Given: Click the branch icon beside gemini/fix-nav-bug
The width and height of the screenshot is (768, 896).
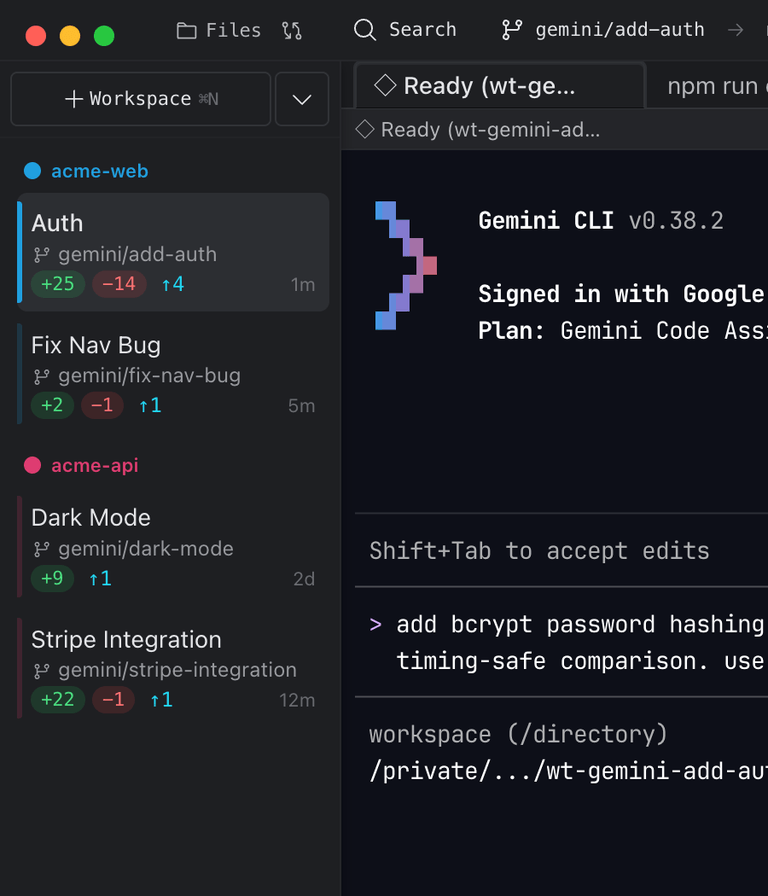Looking at the screenshot, I should click(42, 377).
